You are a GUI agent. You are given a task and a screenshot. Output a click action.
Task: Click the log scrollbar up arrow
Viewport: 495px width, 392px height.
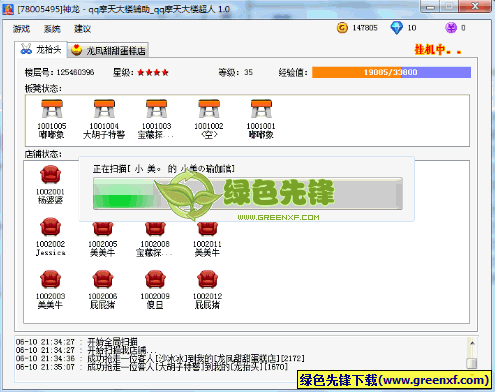tap(472, 343)
